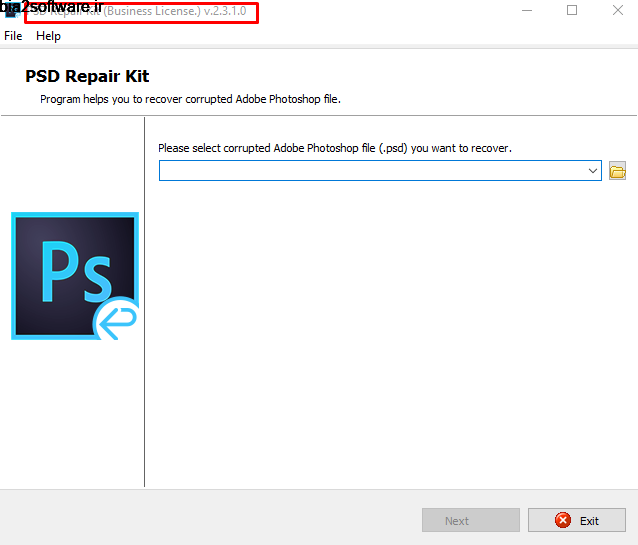This screenshot has height=545, width=638.
Task: Click the "Program helps you to recover" description
Action: click(x=197, y=99)
